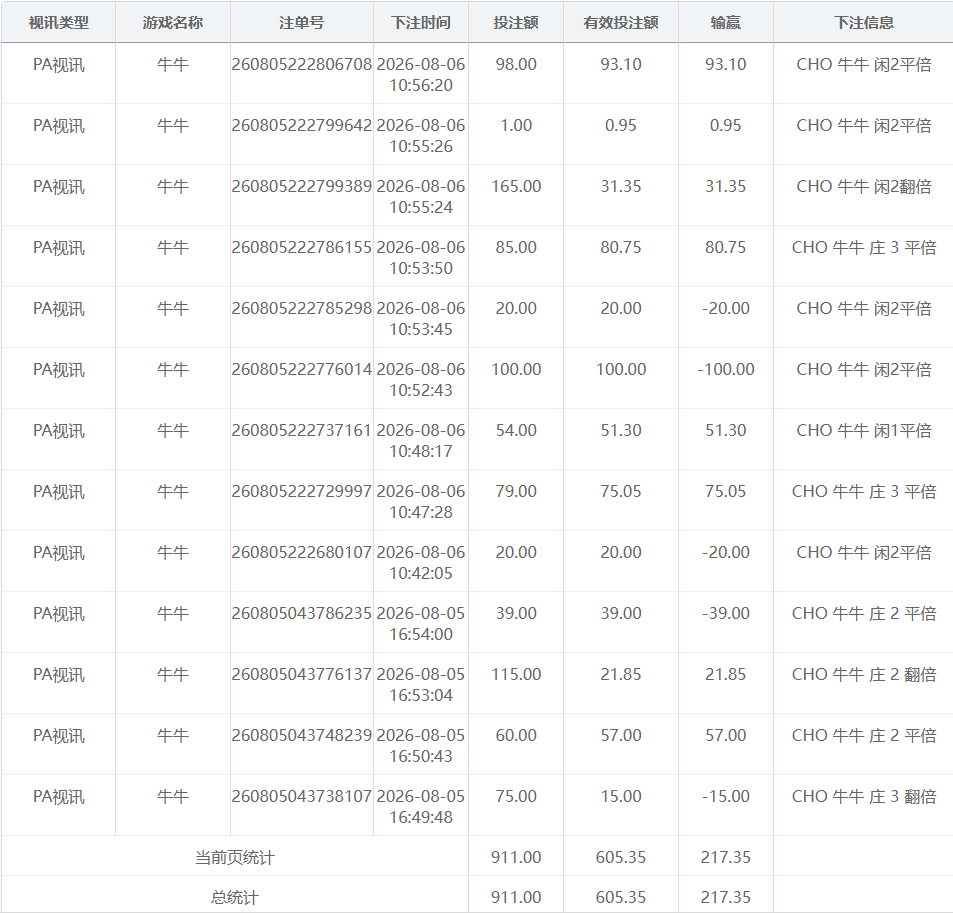Click the CHO 牛牛 闲1平倍 bet info
This screenshot has width=953, height=913.
[864, 430]
